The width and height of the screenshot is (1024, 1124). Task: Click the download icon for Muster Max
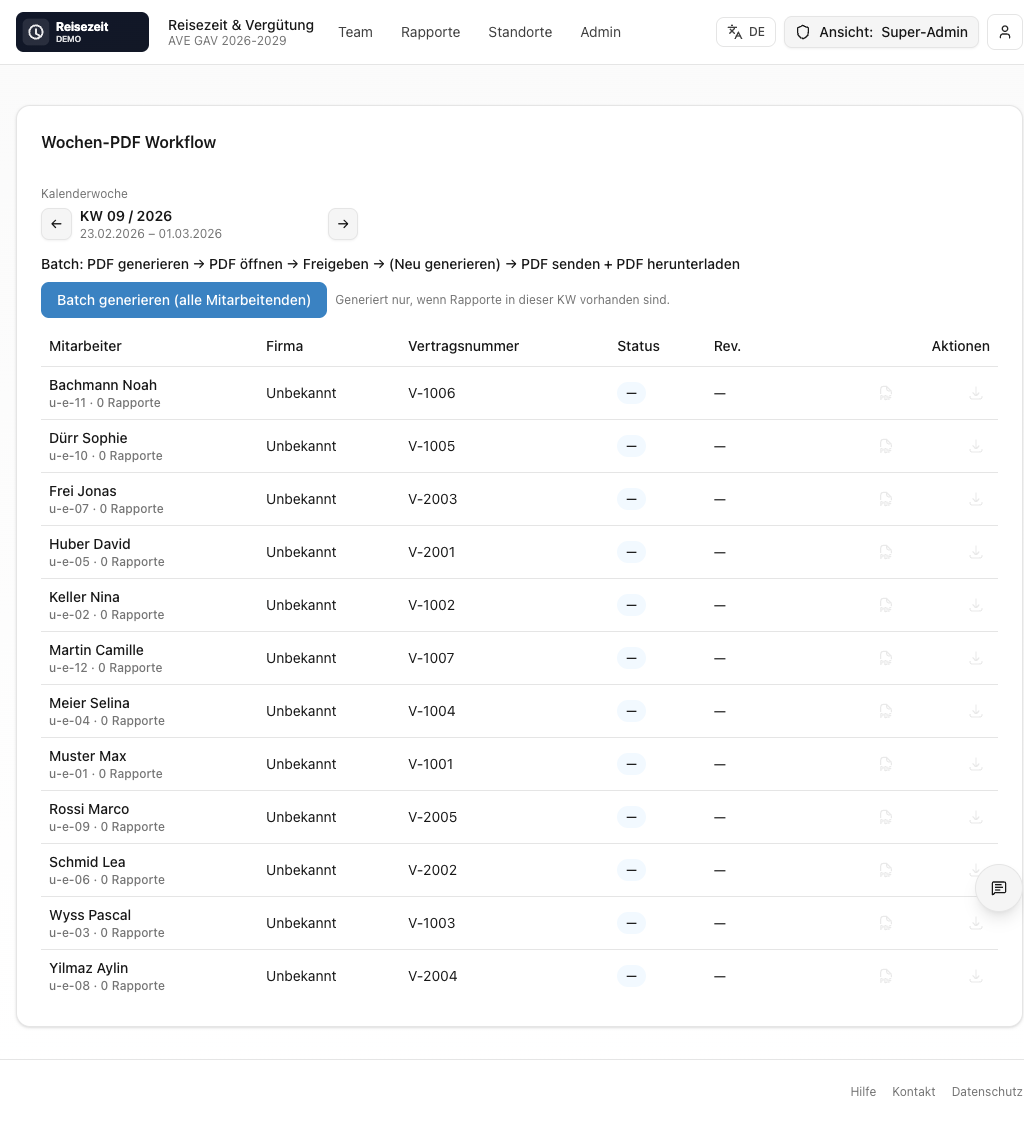tap(975, 764)
